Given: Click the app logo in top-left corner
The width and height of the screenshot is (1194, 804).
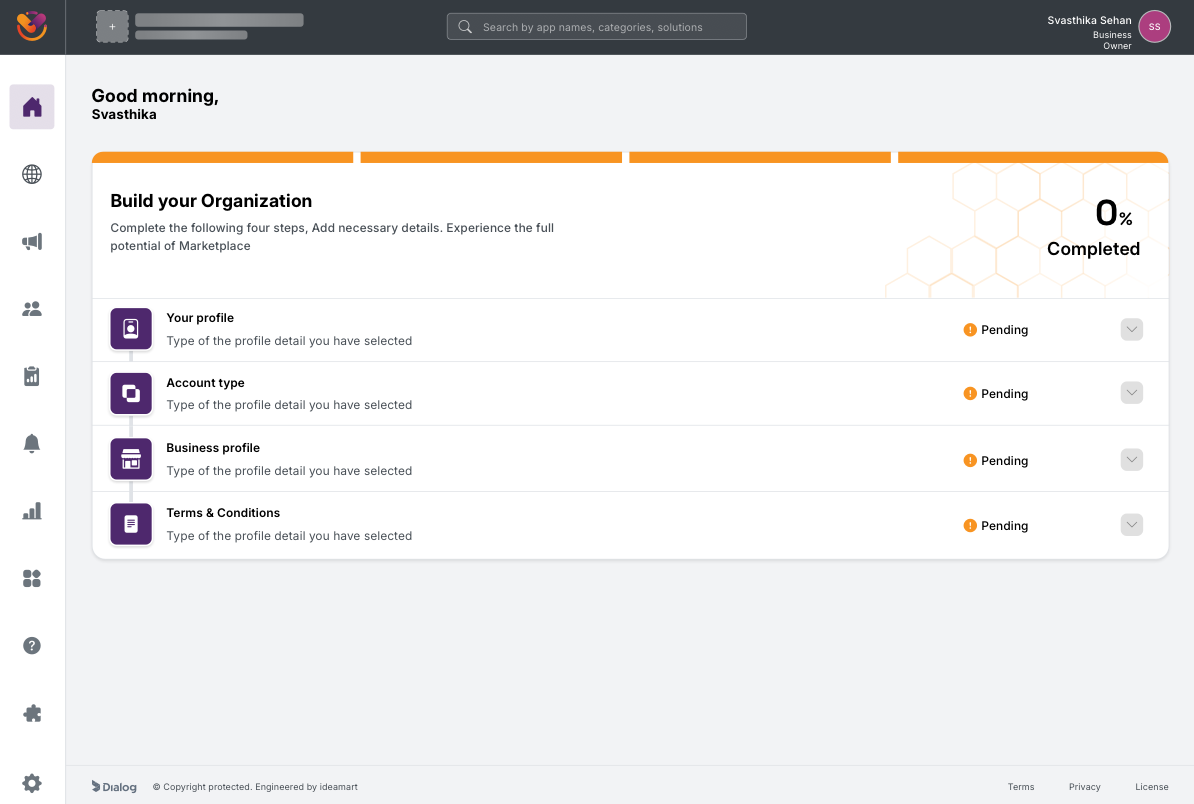Looking at the screenshot, I should click(x=32, y=27).
